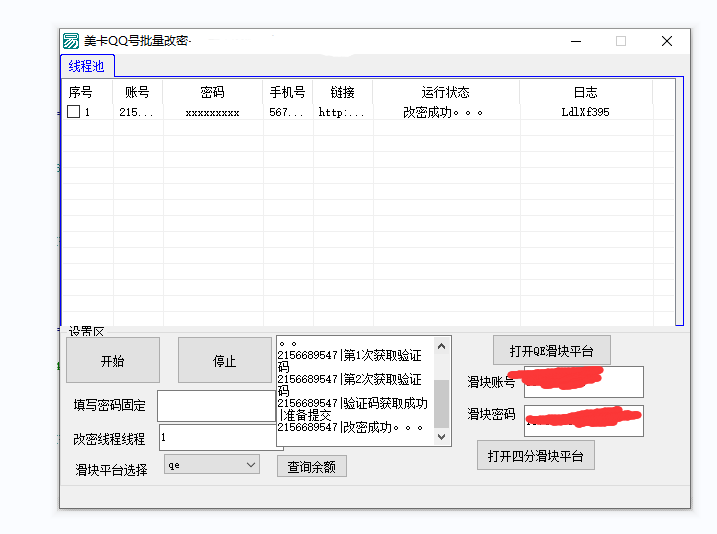Focus the 填写密码固定 input field

coord(215,406)
